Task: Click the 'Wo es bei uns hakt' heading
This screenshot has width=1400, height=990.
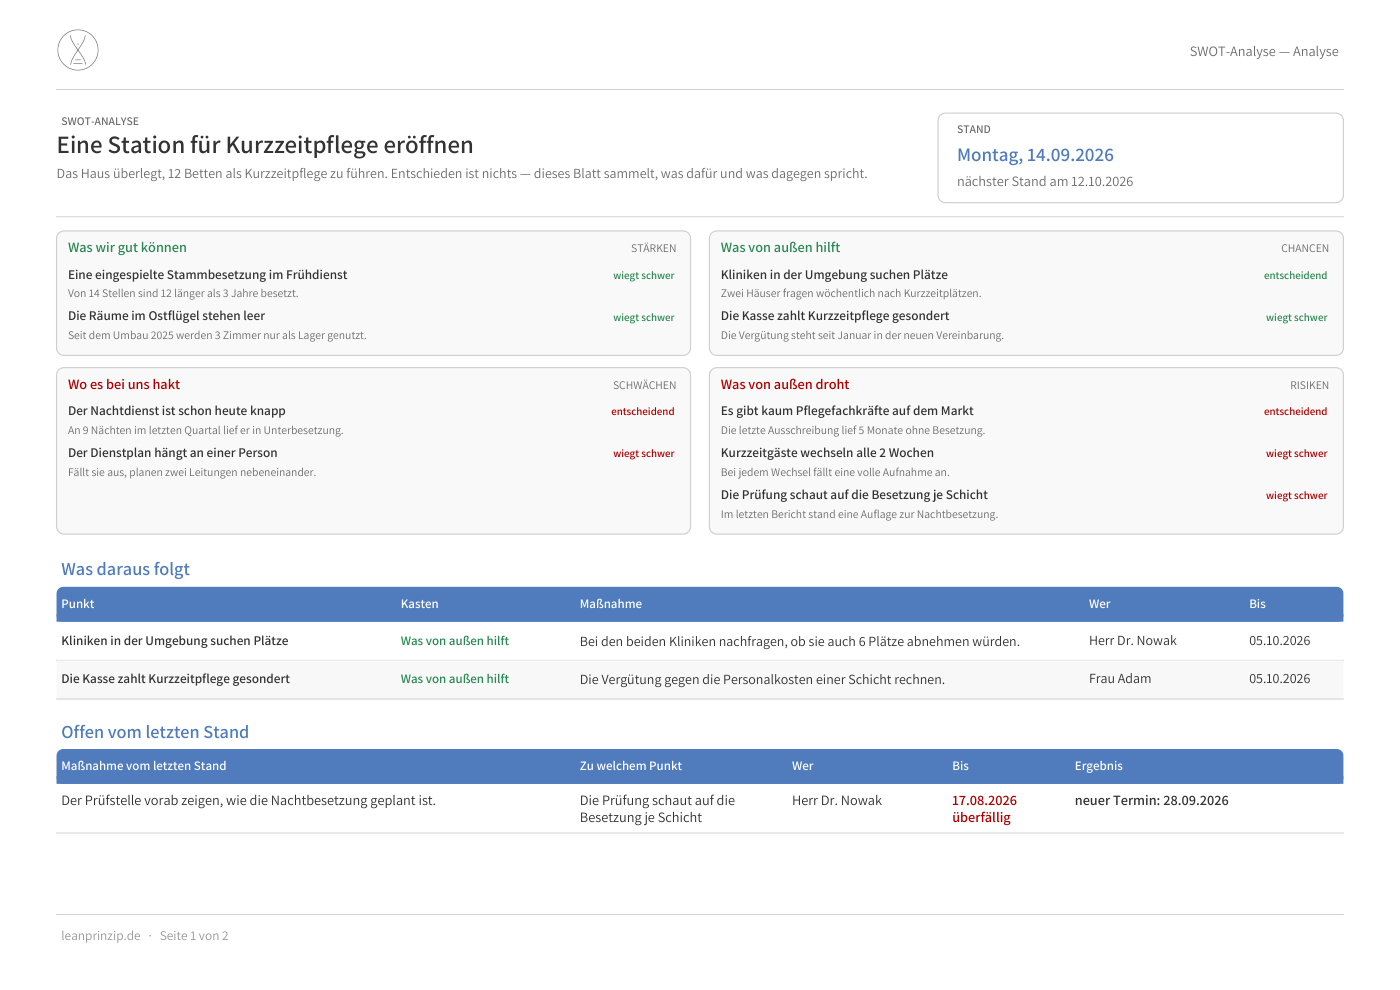Action: coord(124,385)
